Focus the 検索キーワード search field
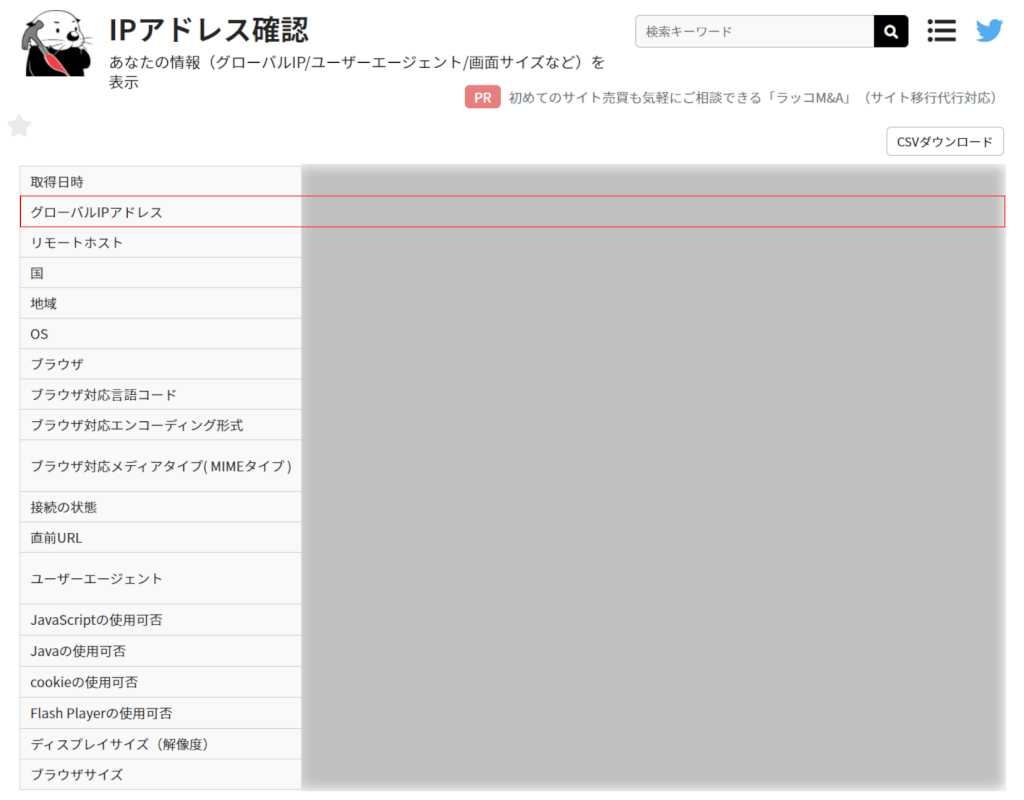1024x800 pixels. (754, 31)
